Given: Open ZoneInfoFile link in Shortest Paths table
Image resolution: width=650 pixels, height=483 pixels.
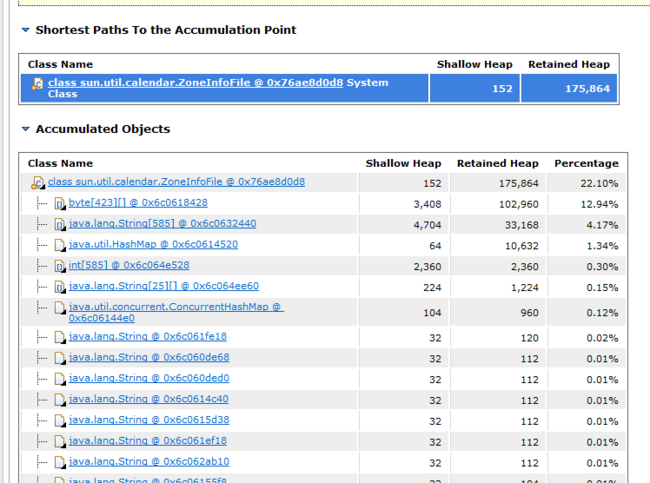Looking at the screenshot, I should (x=195, y=83).
